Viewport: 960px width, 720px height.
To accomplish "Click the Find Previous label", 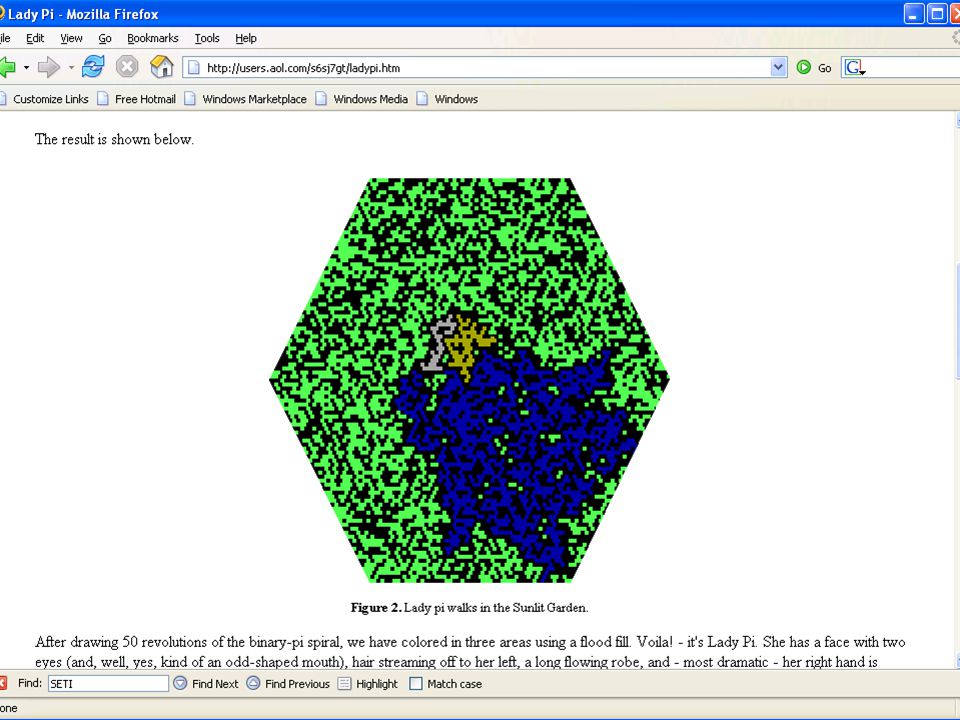I will click(297, 684).
